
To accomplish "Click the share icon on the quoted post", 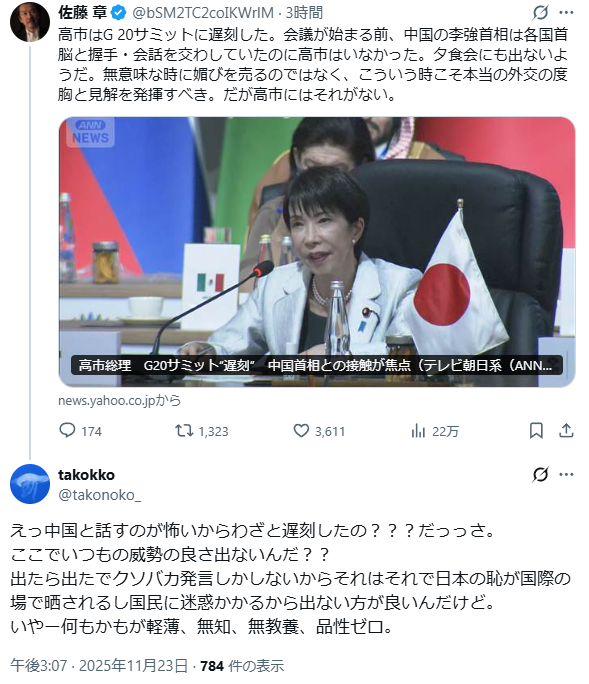I will [566, 431].
